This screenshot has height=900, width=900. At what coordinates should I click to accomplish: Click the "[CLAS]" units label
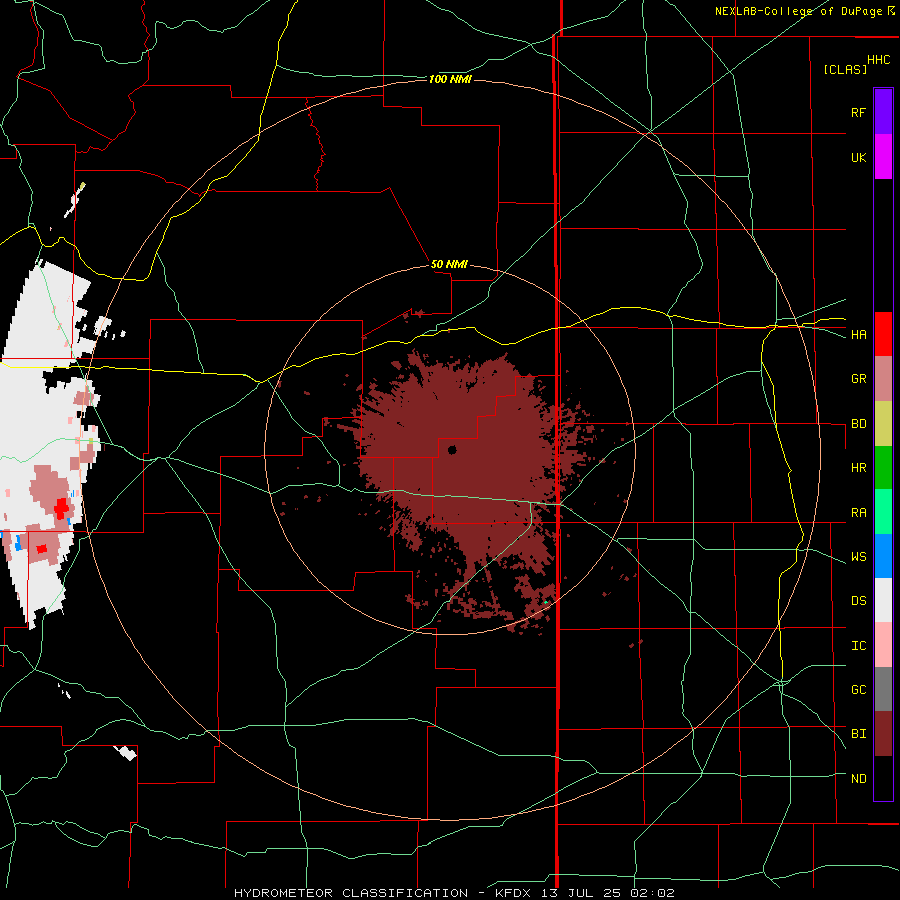pos(845,69)
